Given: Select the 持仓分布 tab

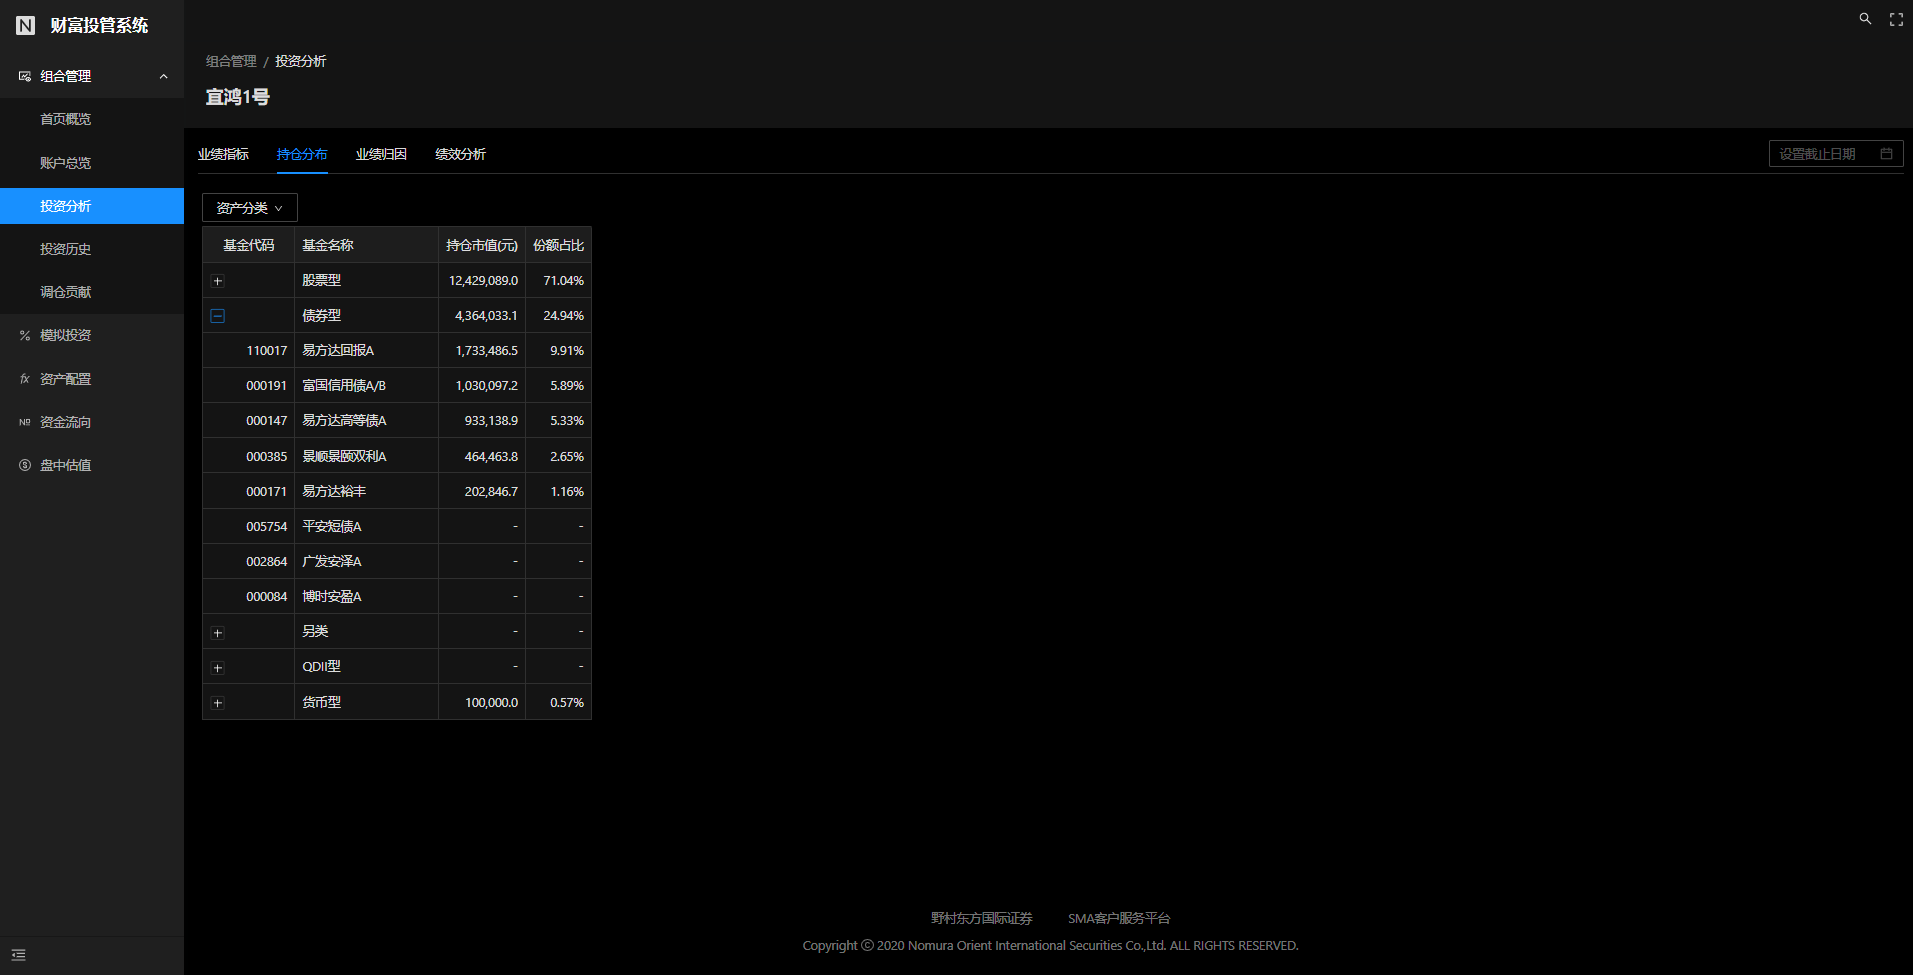Looking at the screenshot, I should coord(302,154).
